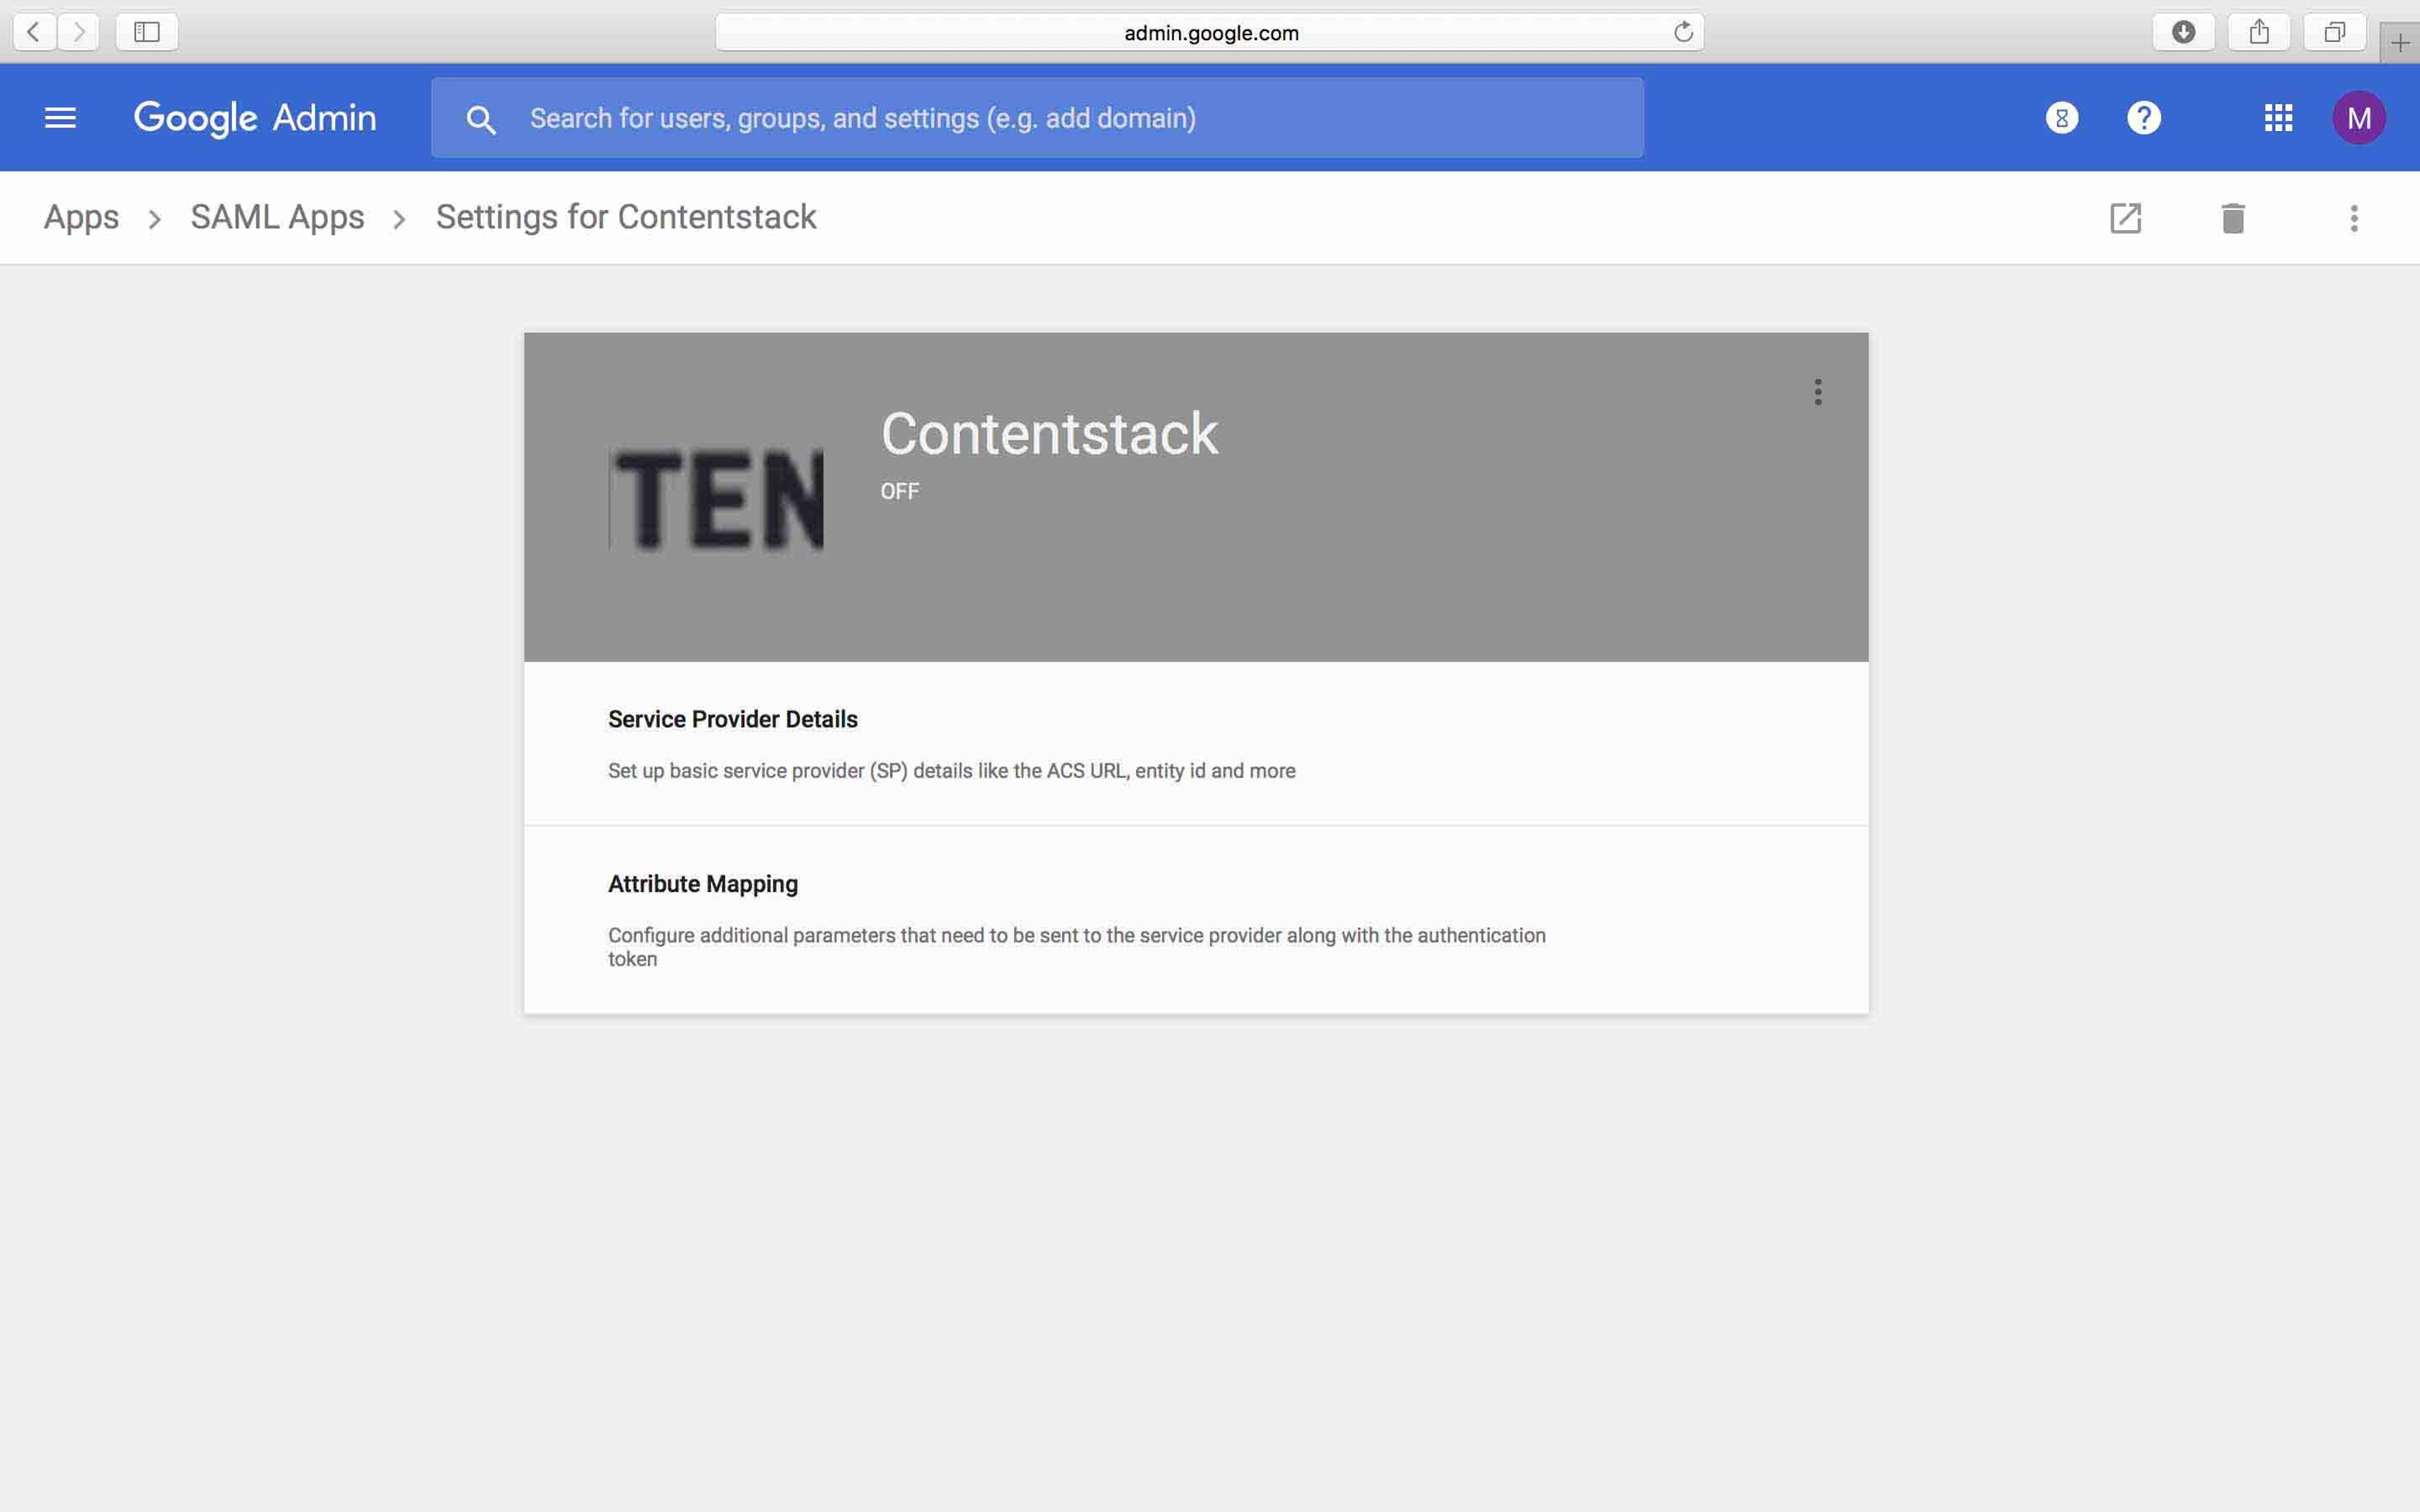Click the open-in-new-window icon

click(x=2125, y=218)
